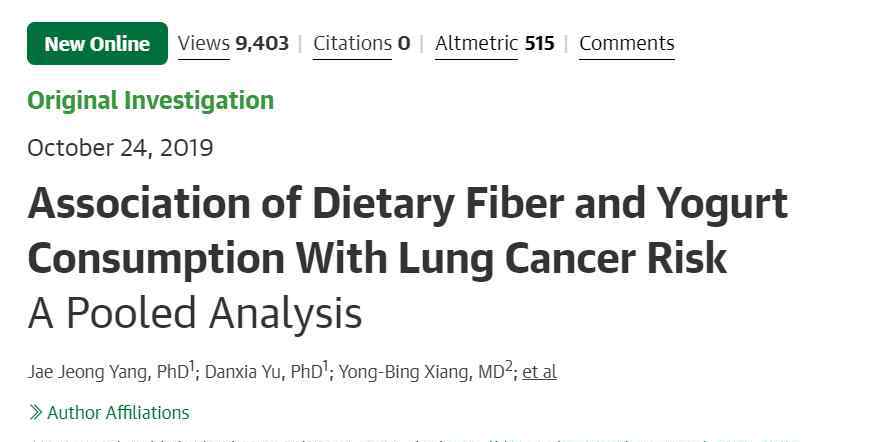Select the Original Investigation category label
The height and width of the screenshot is (442, 893).
pos(151,100)
